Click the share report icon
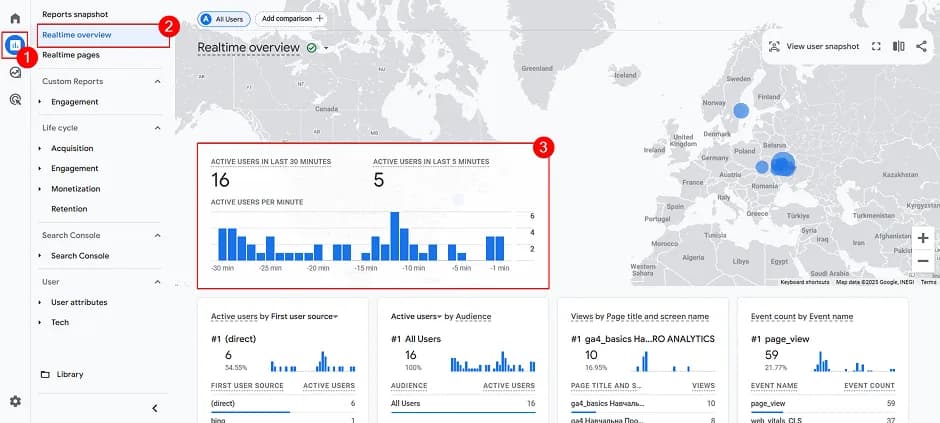The image size is (940, 423). [921, 46]
